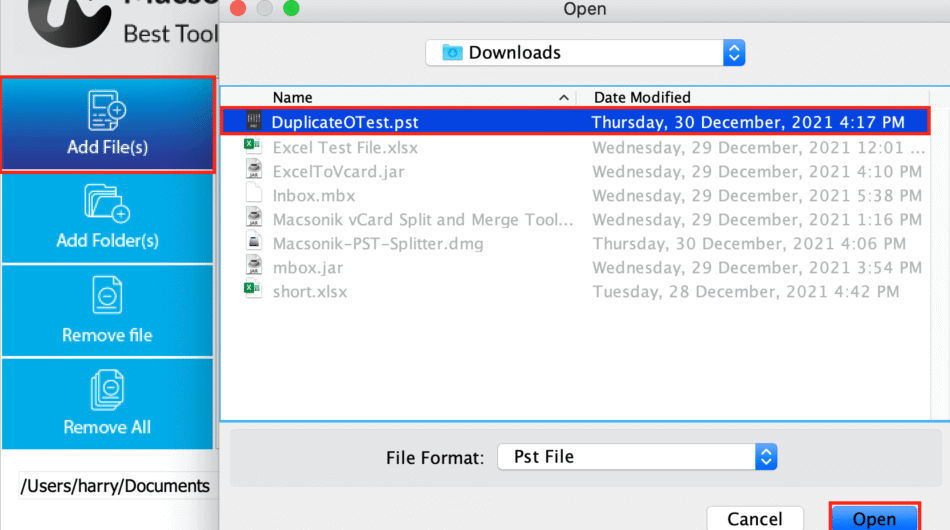Click the ExcelToVcard.jar file icon
Viewport: 950px width, 530px height.
[254, 169]
